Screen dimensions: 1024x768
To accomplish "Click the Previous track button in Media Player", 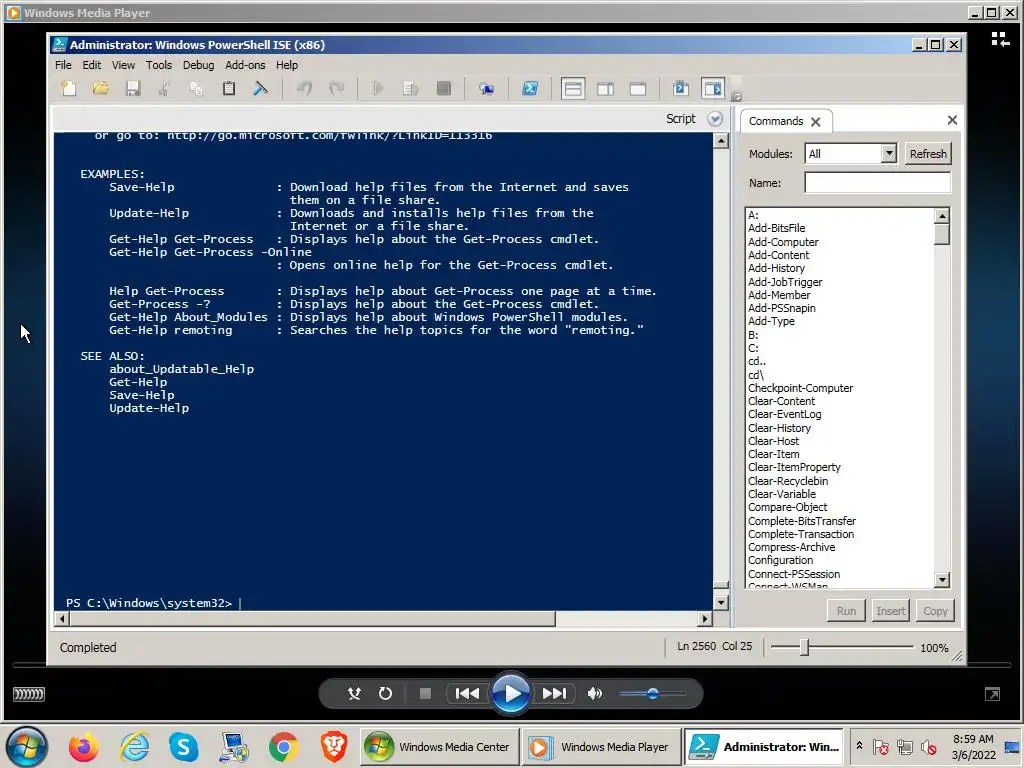I will 467,694.
